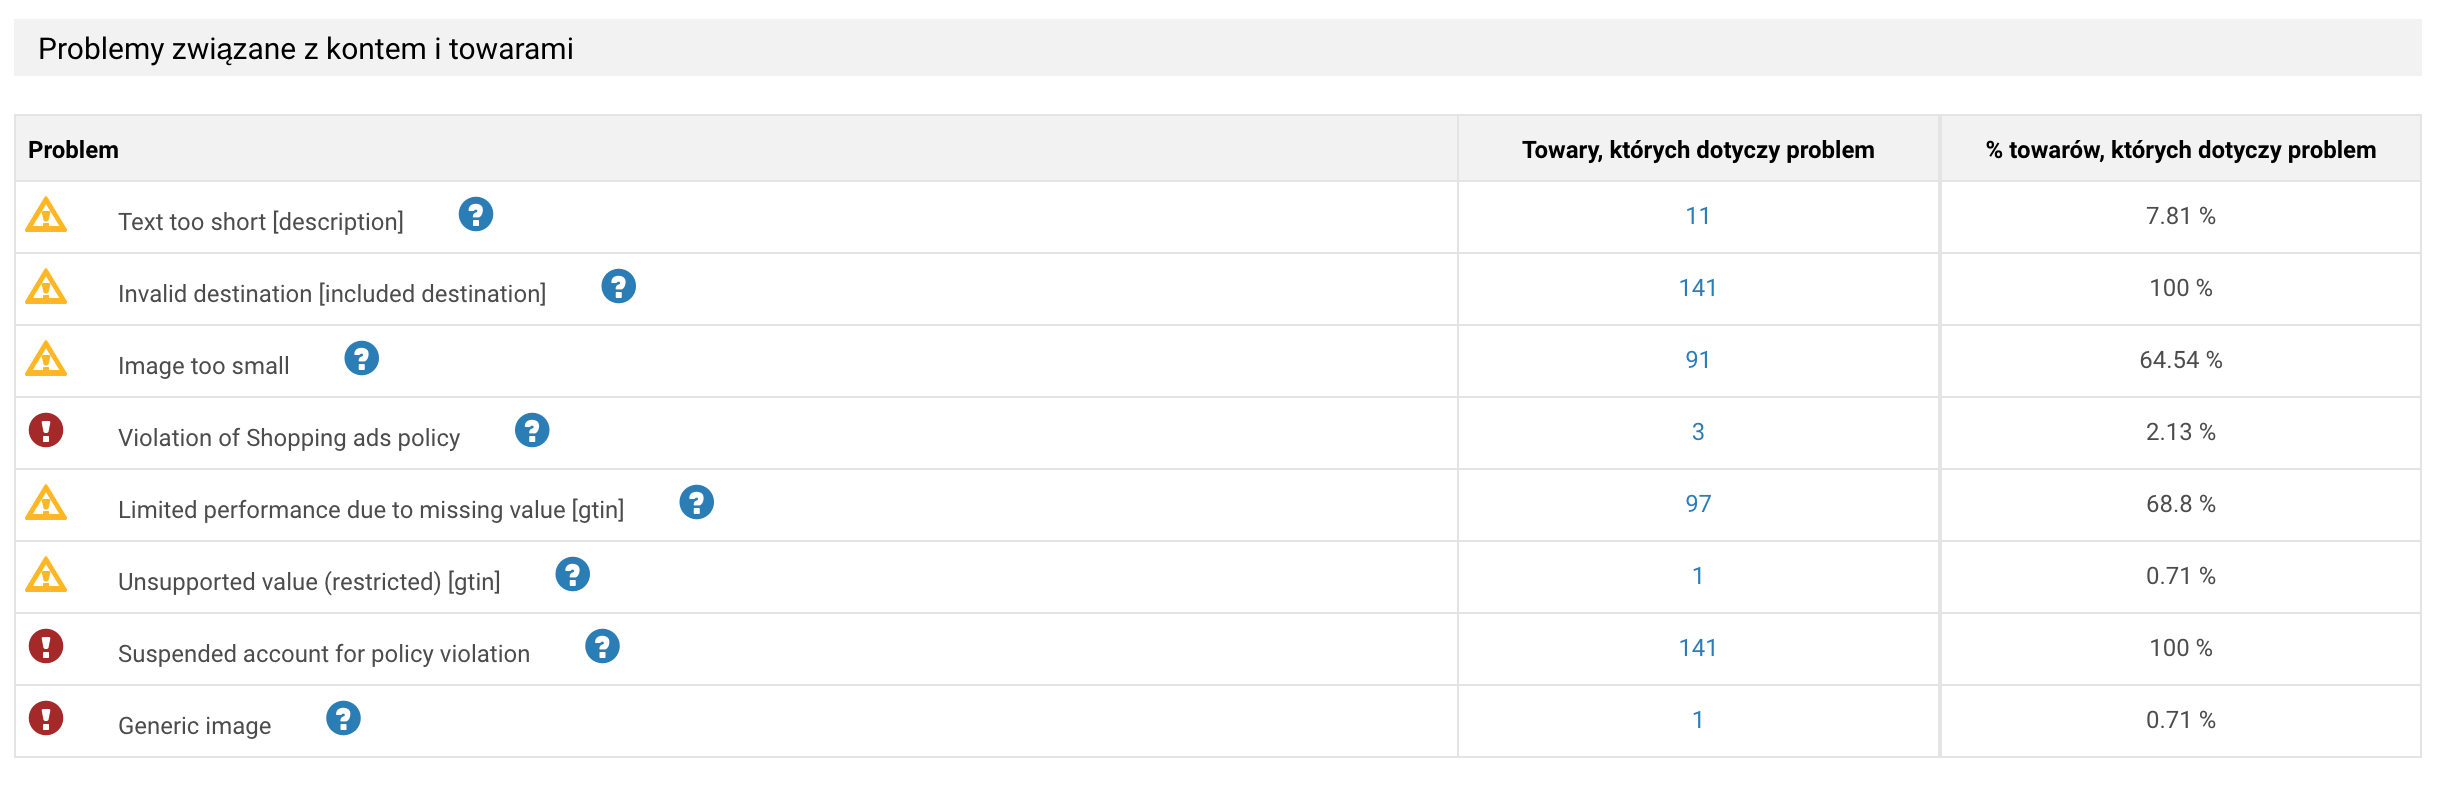Viewport: 2448px width, 790px height.
Task: Click red error icon for Suspended account
Action: coord(46,646)
